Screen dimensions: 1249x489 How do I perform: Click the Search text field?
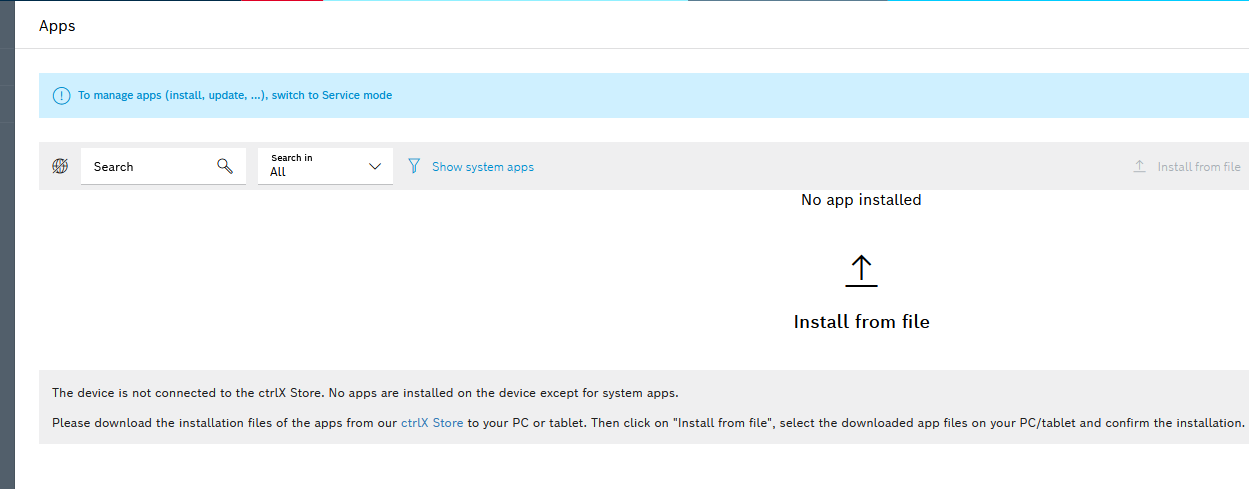click(x=163, y=167)
